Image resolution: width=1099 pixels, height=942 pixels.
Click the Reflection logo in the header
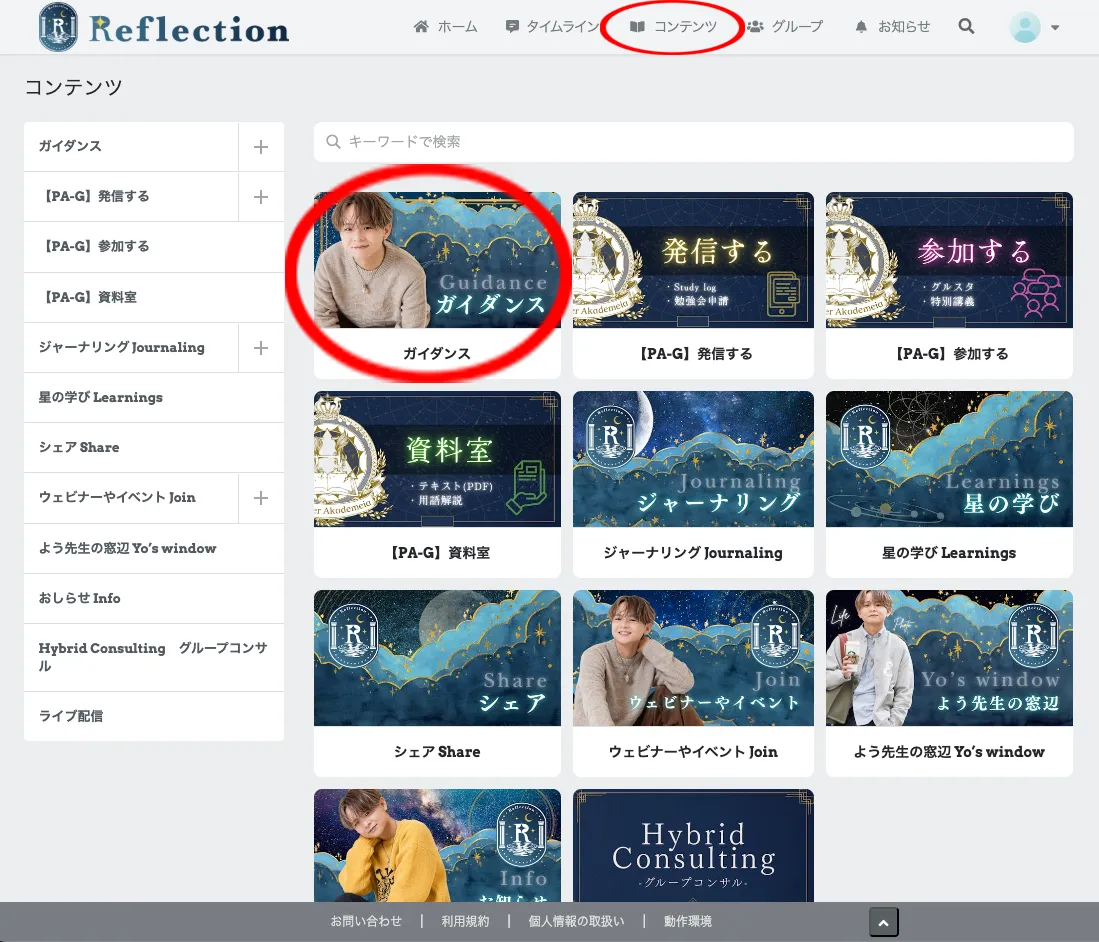coord(164,28)
